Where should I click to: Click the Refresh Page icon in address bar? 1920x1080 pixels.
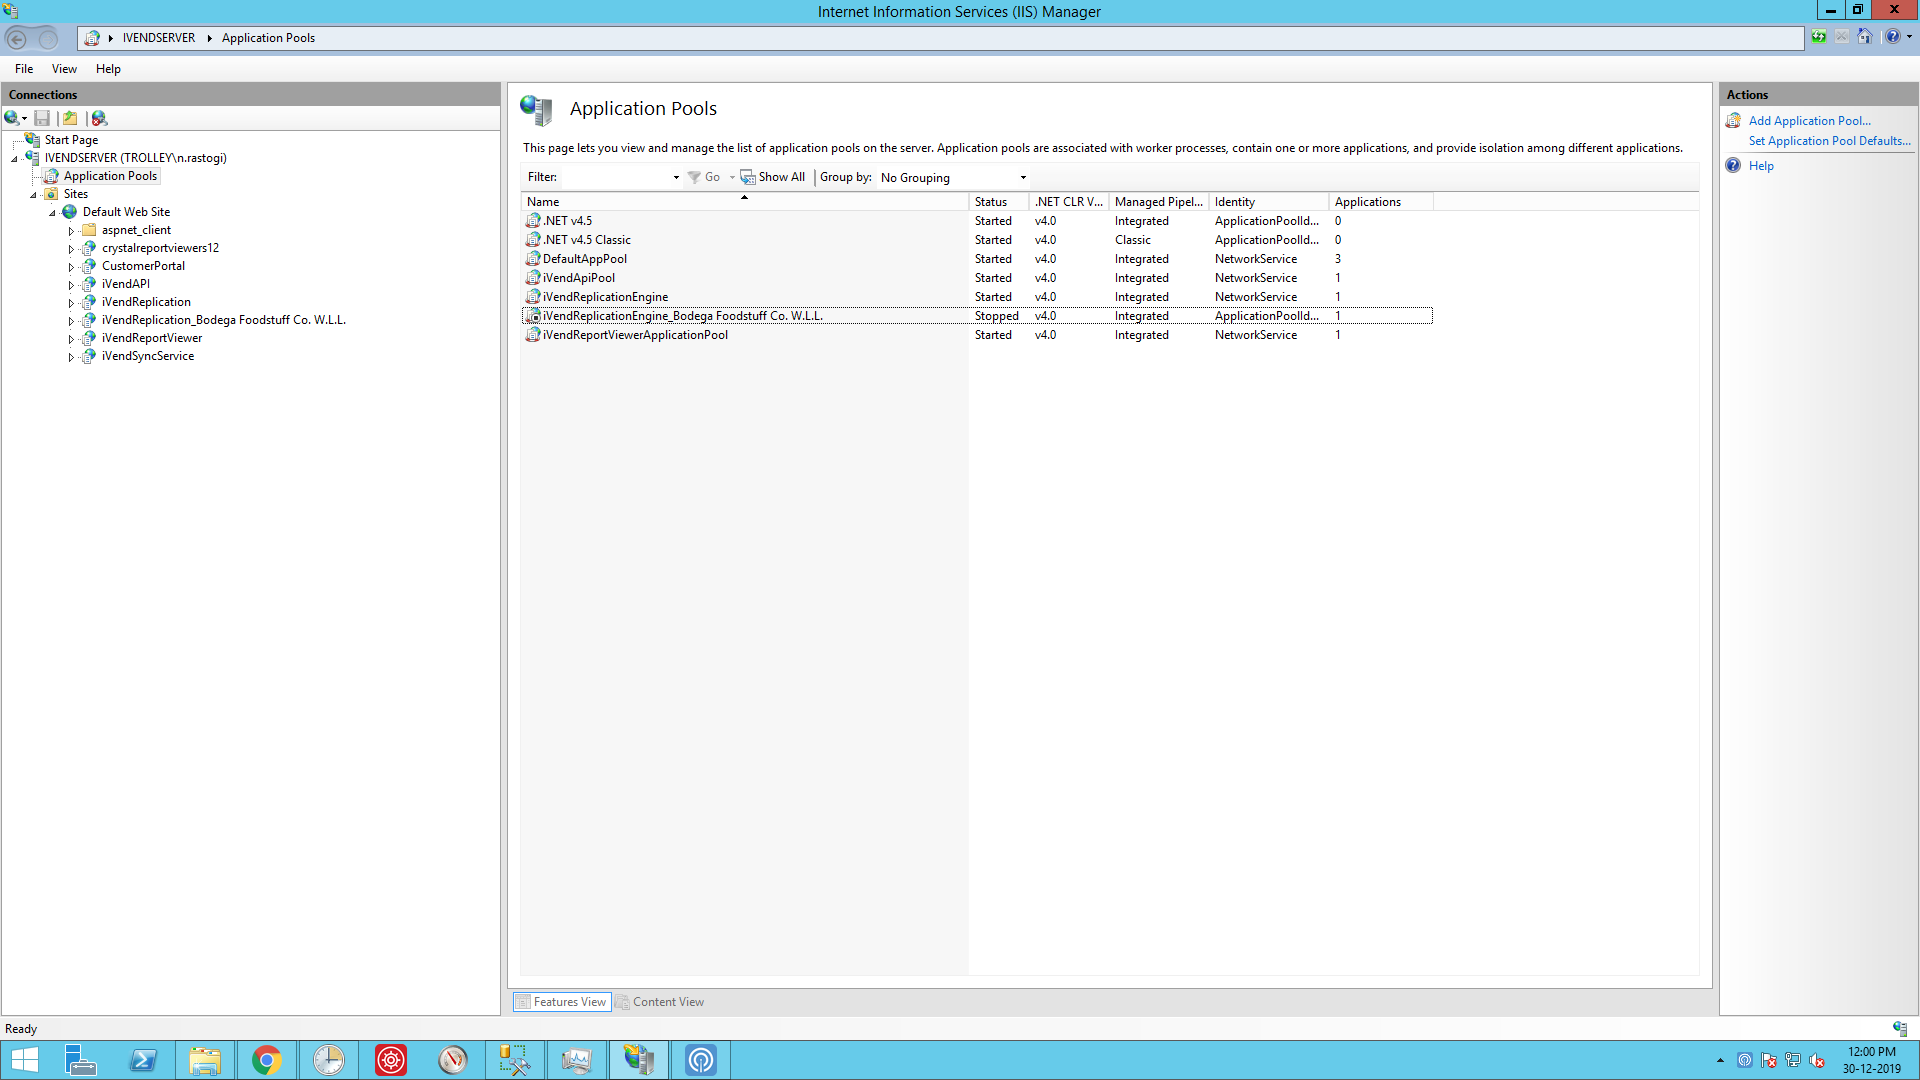[1818, 37]
